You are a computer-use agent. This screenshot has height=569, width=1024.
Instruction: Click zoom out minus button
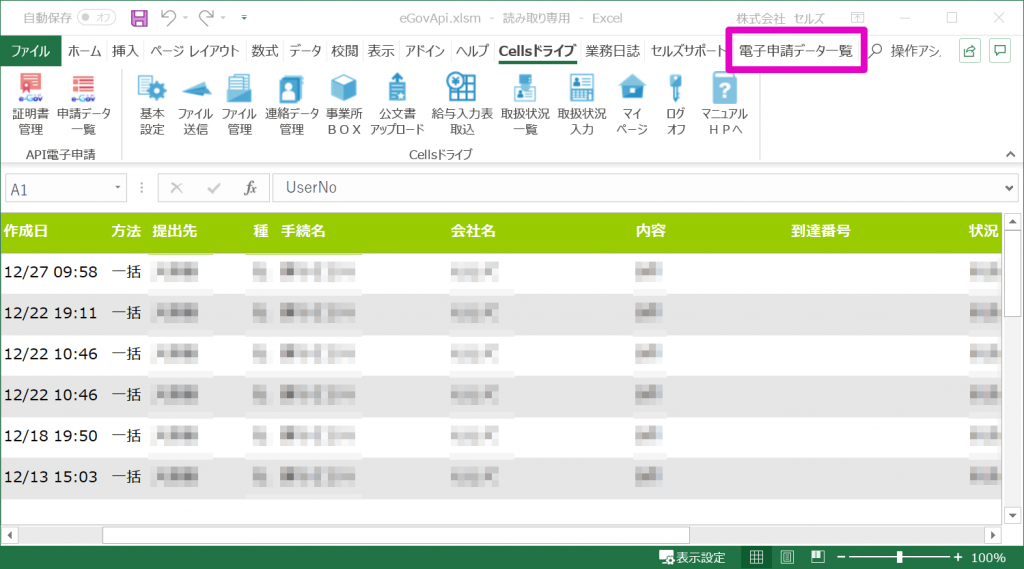841,557
